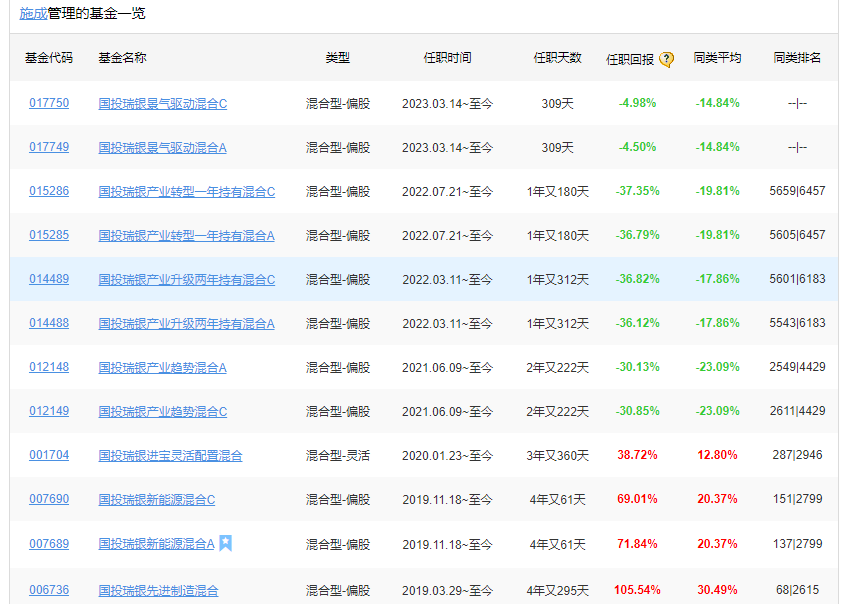Select the -4.50% return value
The image size is (850, 604).
tap(638, 147)
